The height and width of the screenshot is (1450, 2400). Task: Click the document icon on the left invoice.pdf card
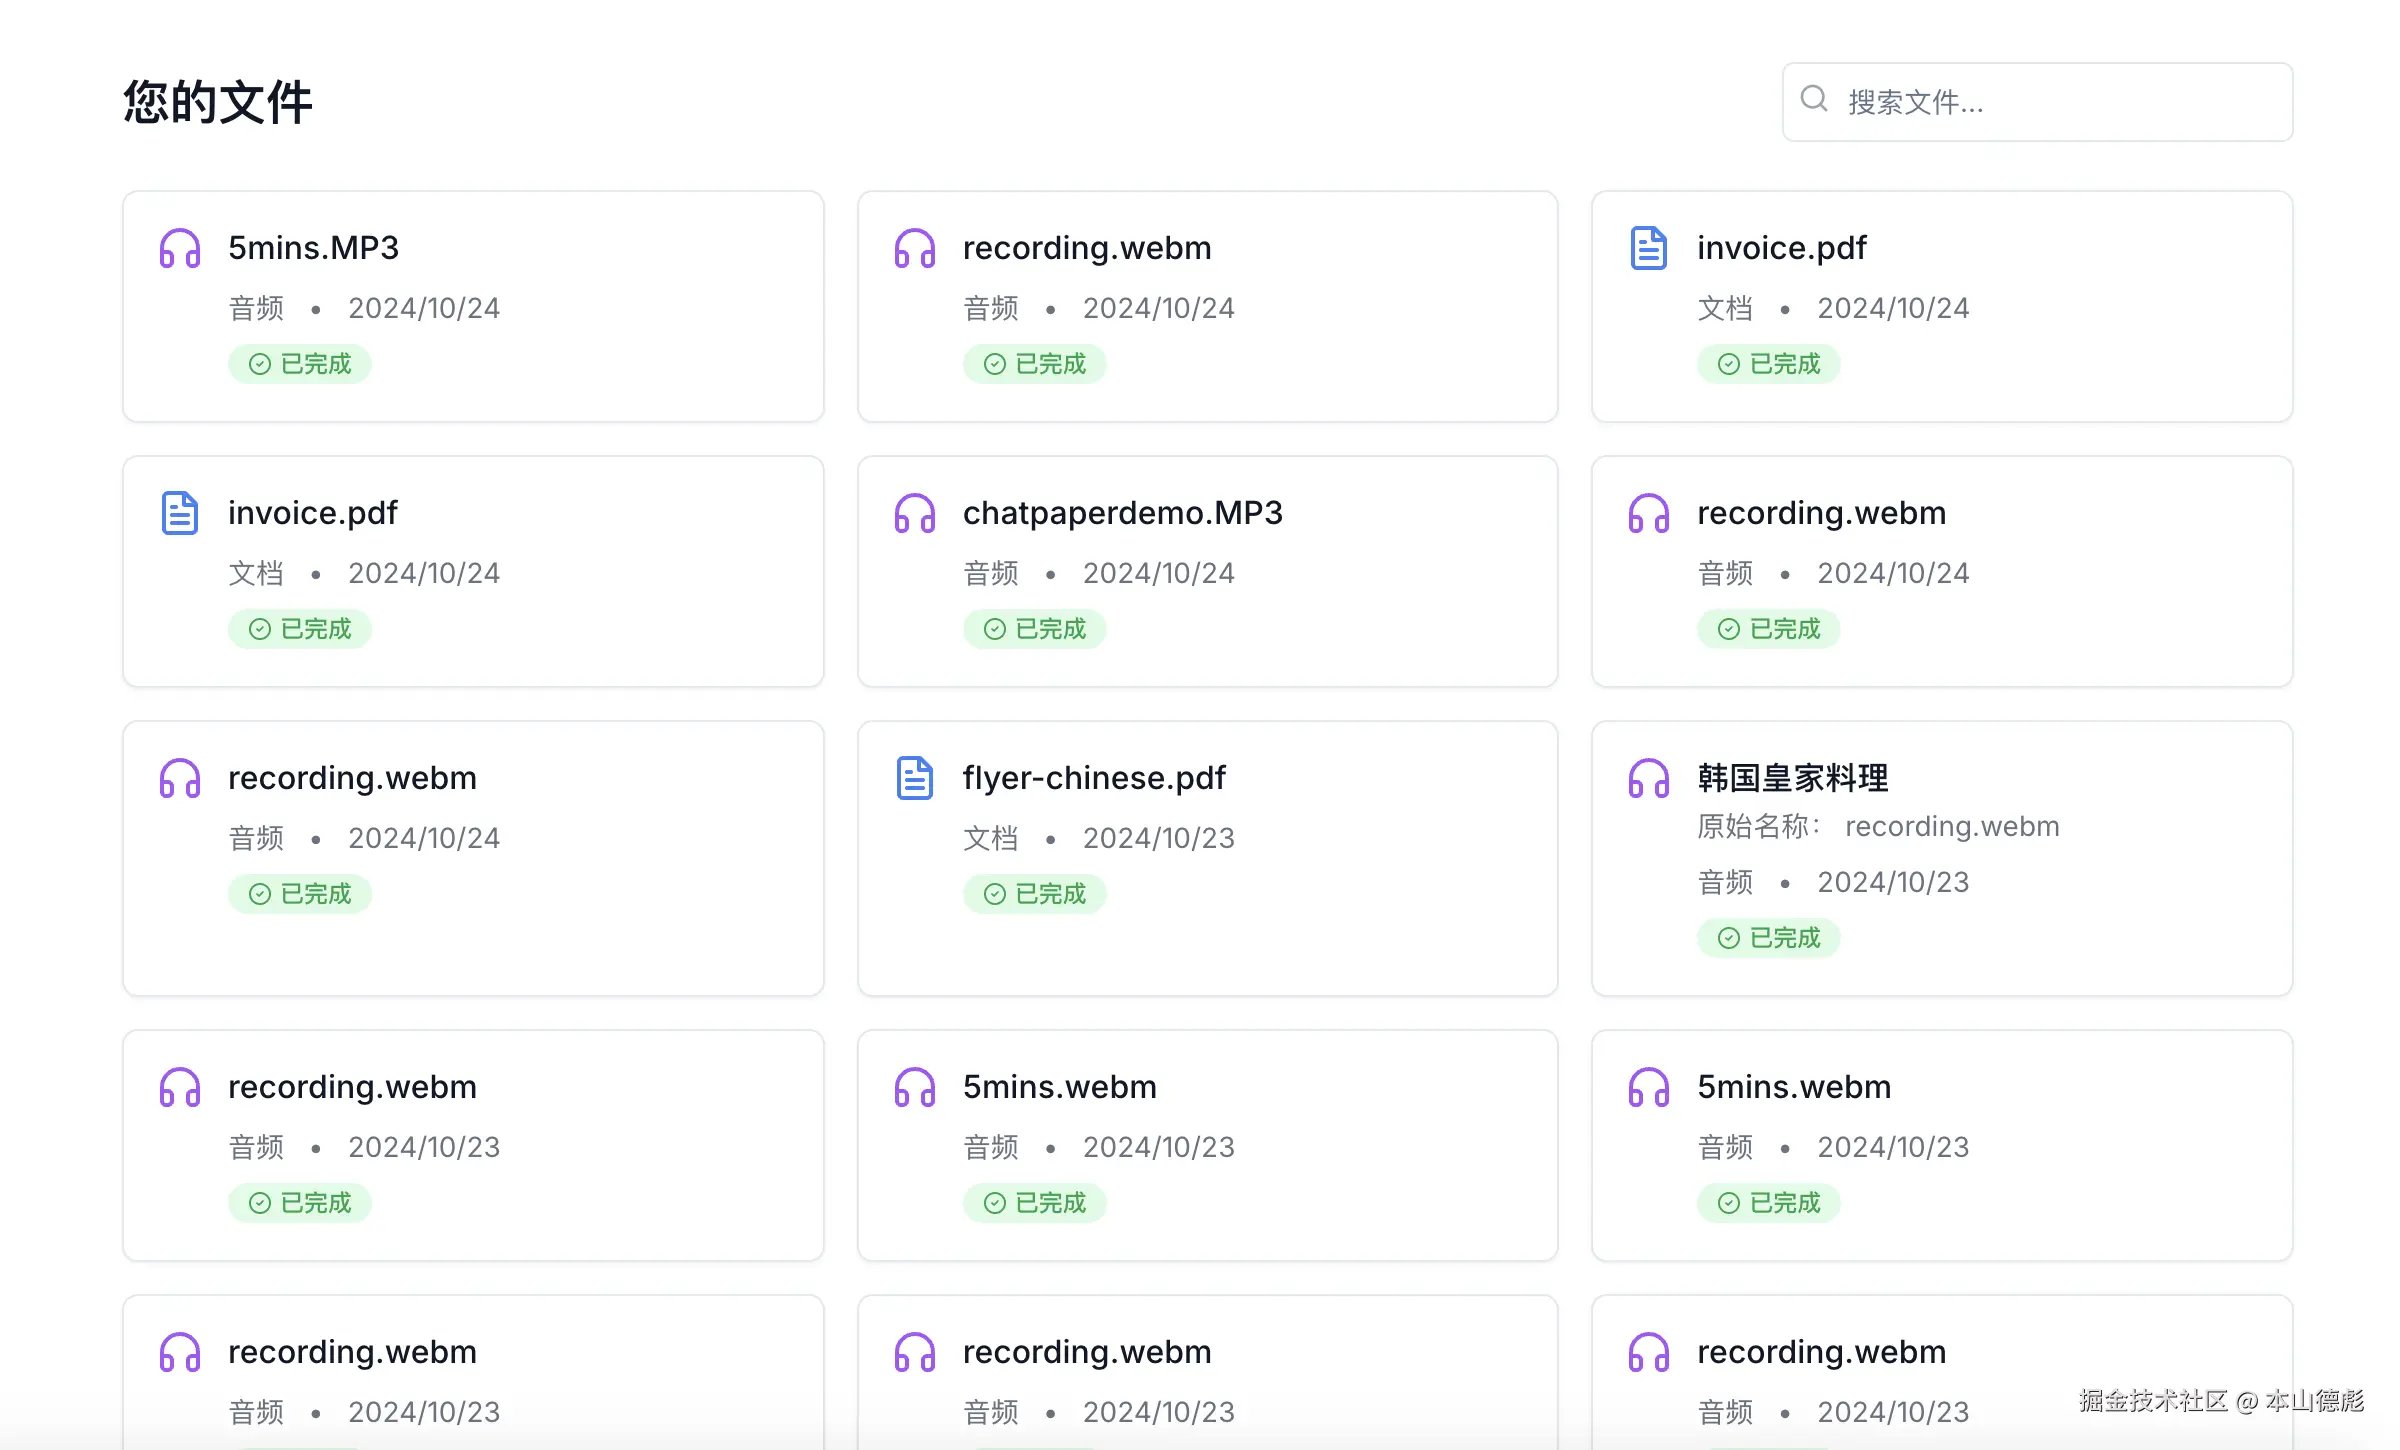click(180, 513)
